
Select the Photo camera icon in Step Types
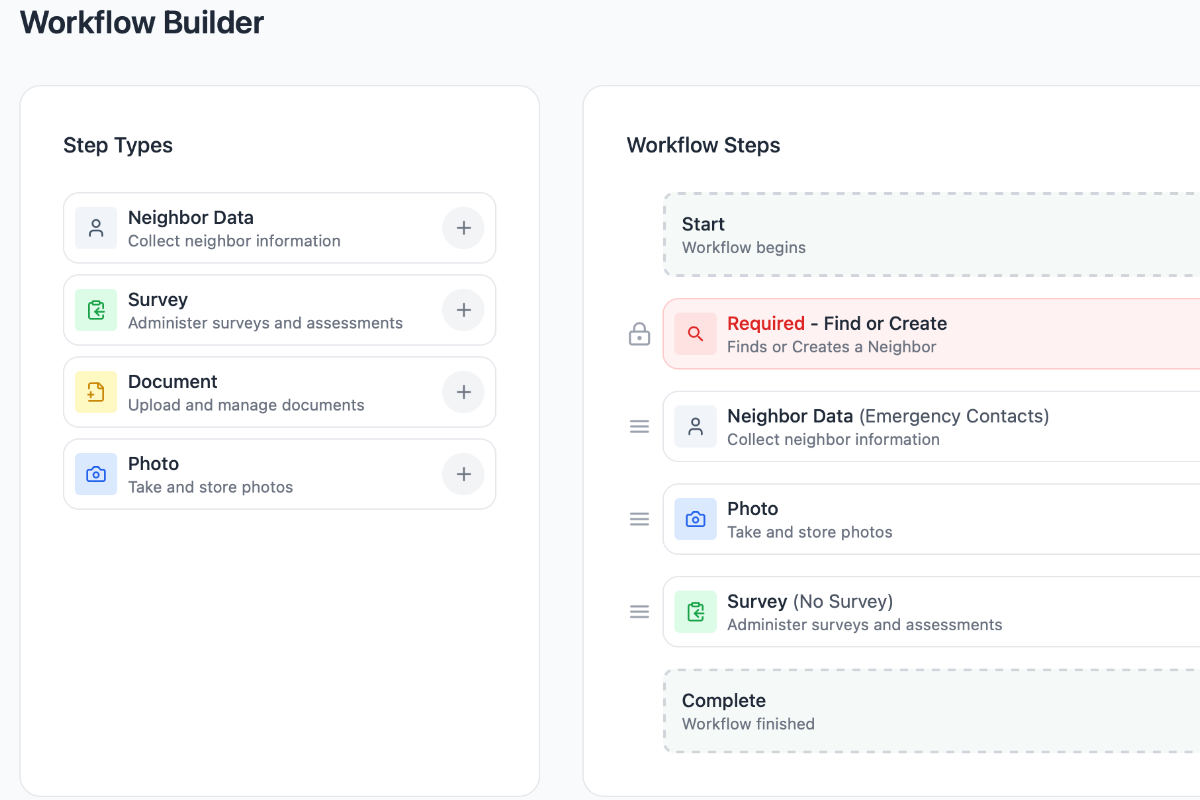(95, 474)
